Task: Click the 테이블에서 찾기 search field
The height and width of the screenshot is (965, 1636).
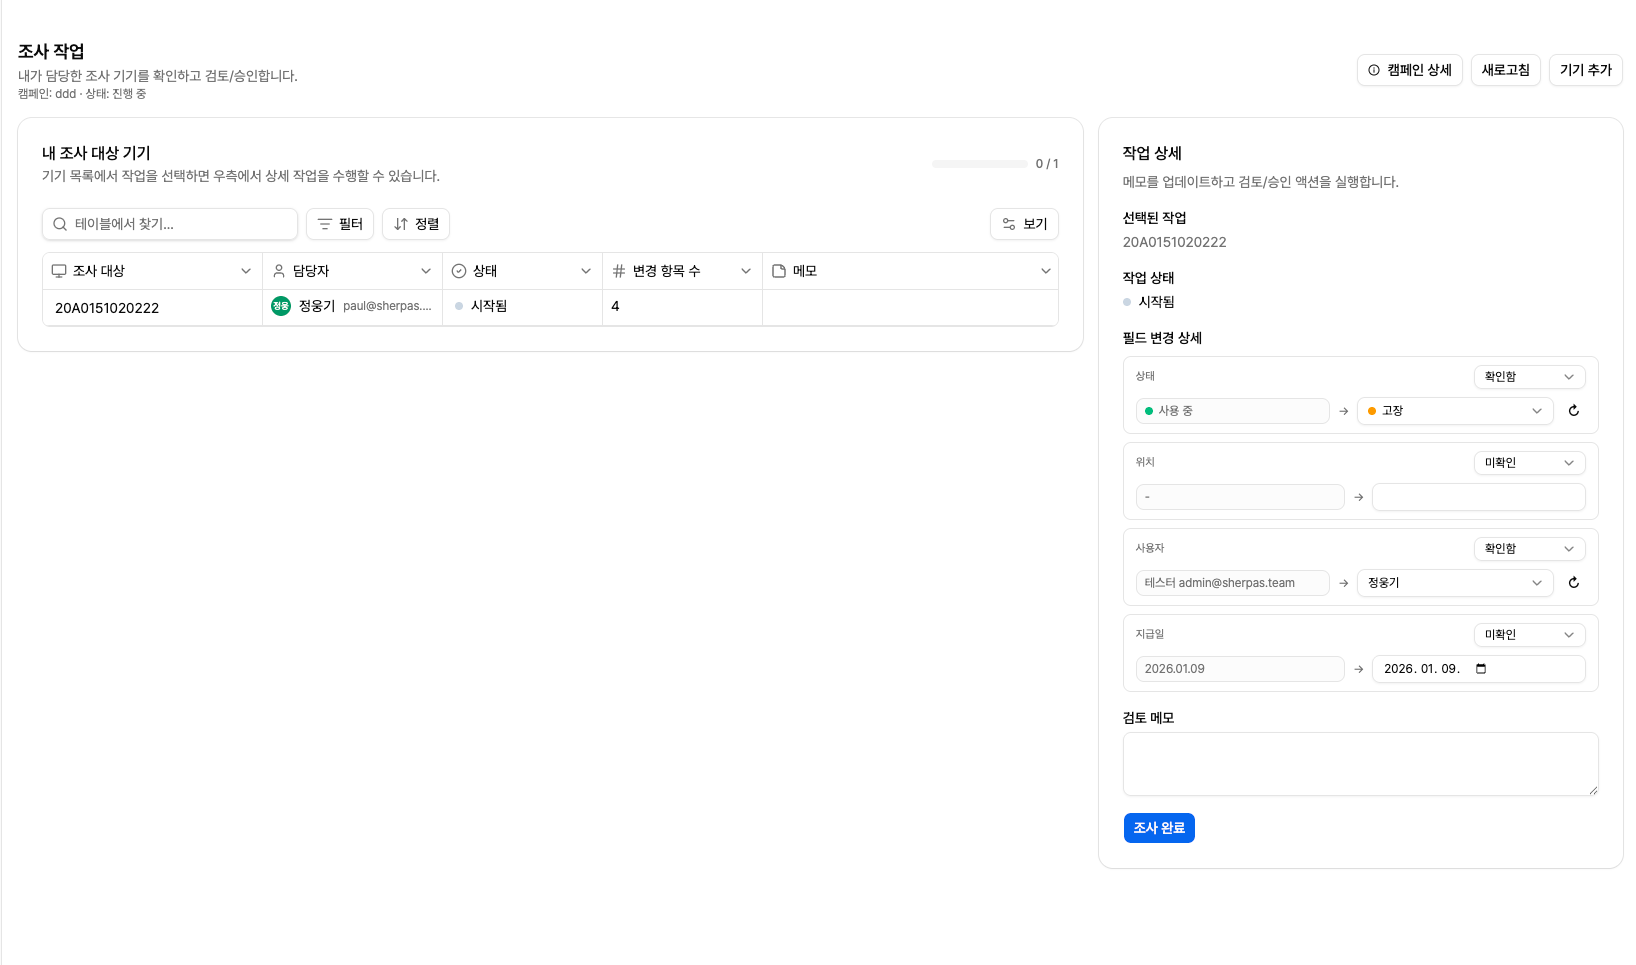Action: coord(170,224)
